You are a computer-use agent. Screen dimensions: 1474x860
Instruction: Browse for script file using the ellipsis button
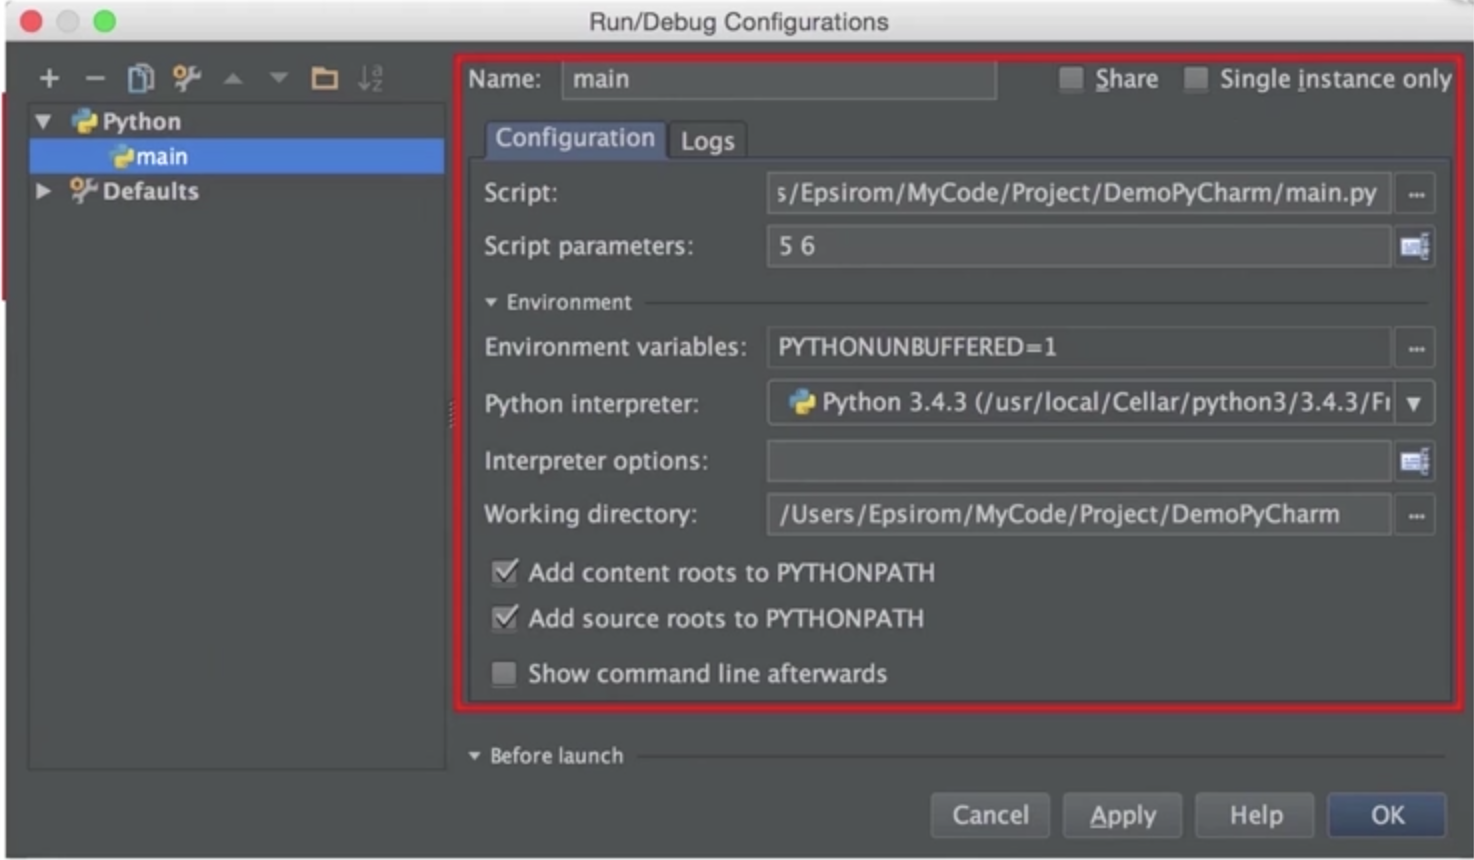[x=1416, y=194]
